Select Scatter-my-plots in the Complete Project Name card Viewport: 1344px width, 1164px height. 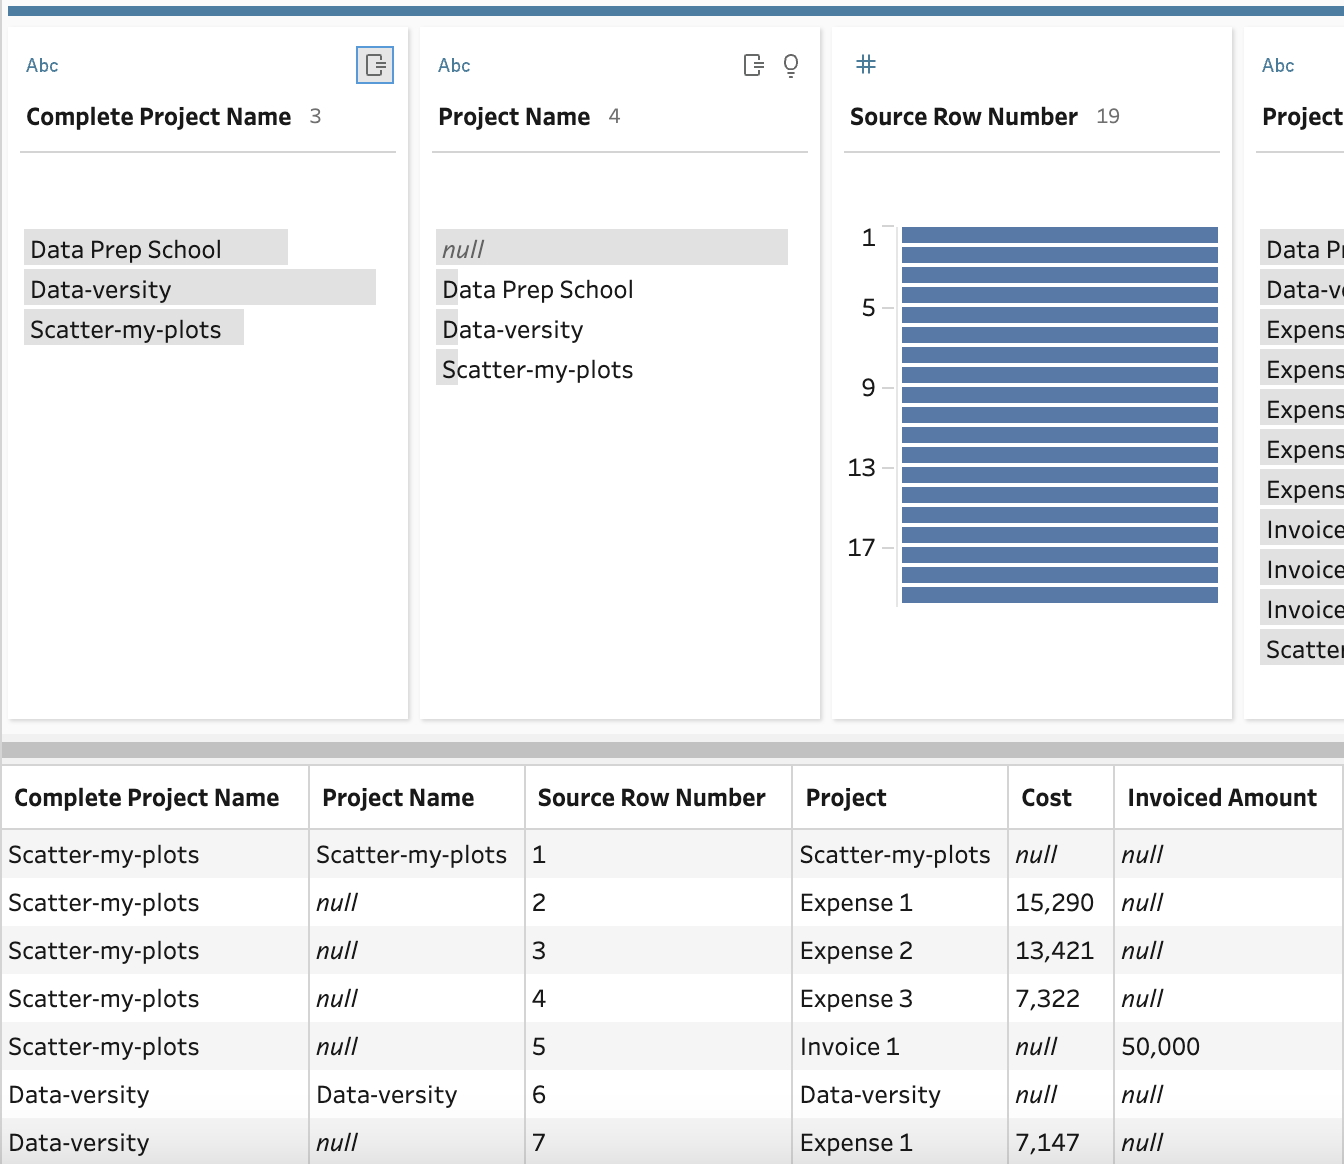(133, 328)
